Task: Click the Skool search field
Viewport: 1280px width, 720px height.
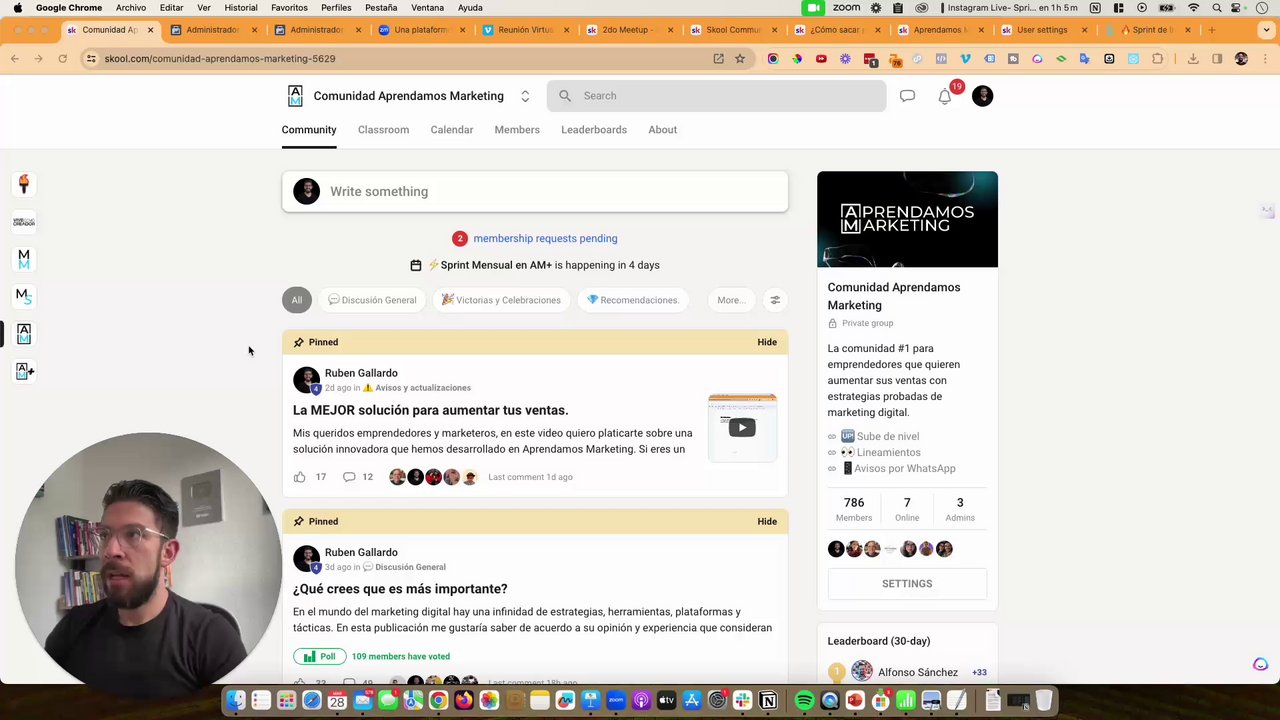Action: click(716, 96)
